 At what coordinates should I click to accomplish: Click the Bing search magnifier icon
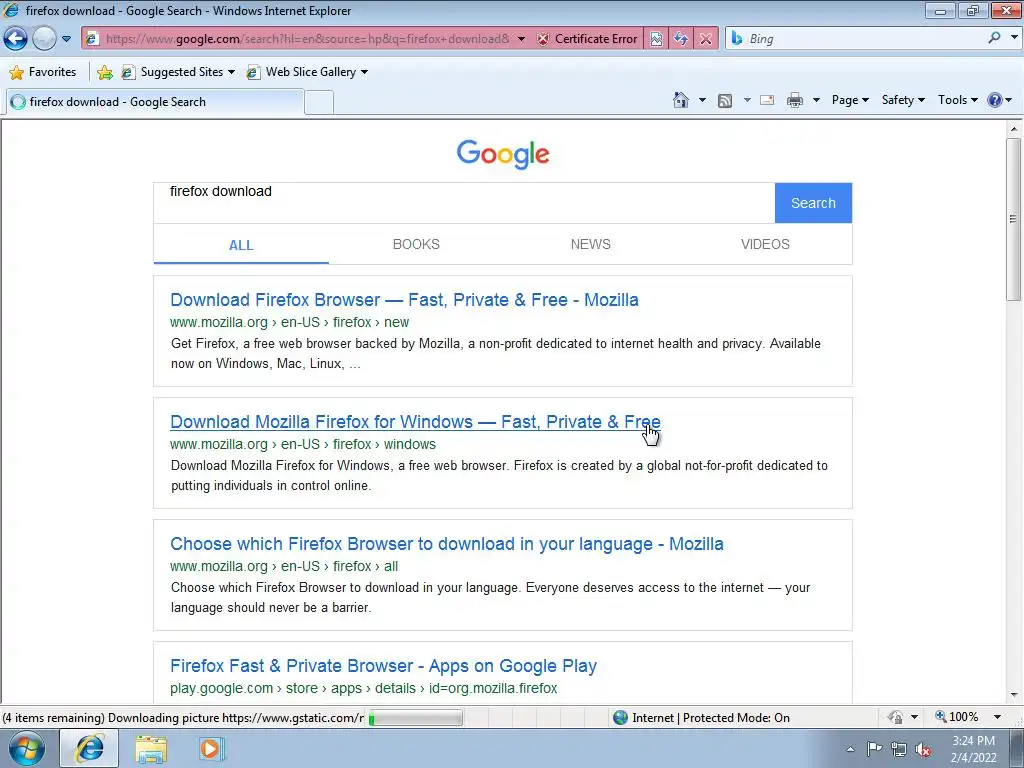(994, 38)
